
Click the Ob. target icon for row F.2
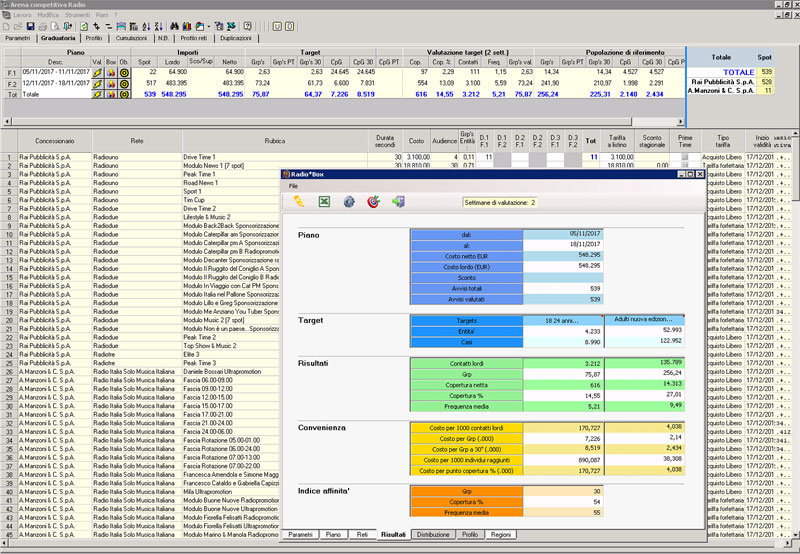pos(124,83)
